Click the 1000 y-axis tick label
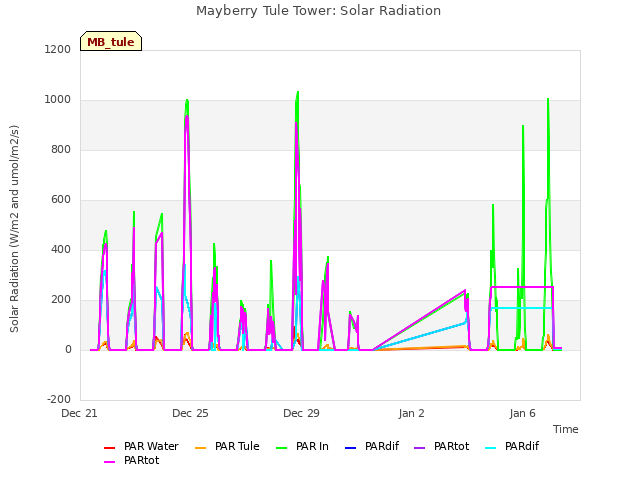The width and height of the screenshot is (640, 480). point(58,100)
